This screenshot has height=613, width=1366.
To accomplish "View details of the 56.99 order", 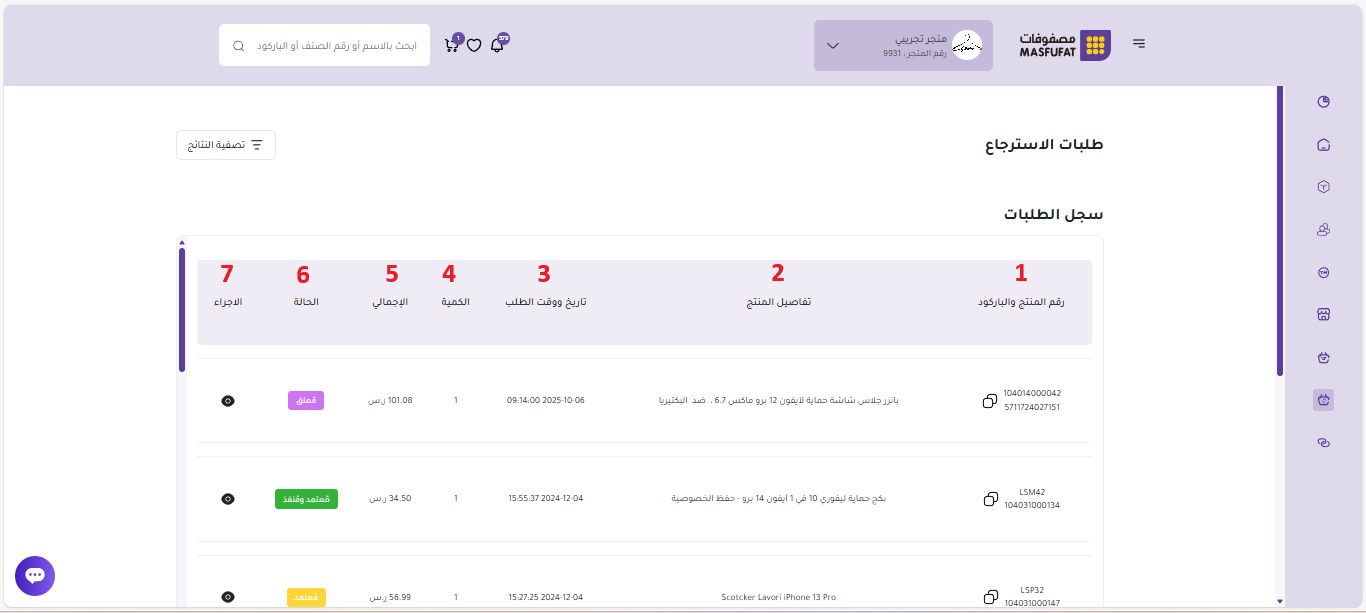I will (228, 597).
